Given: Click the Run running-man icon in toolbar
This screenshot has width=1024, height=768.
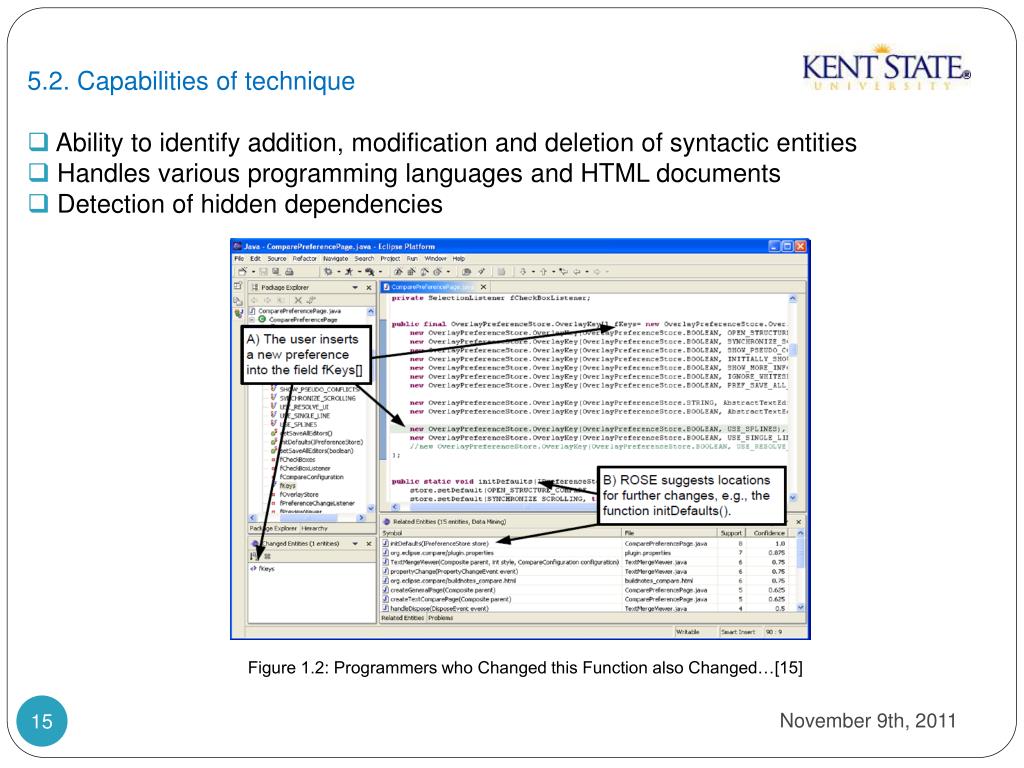Looking at the screenshot, I should [349, 272].
